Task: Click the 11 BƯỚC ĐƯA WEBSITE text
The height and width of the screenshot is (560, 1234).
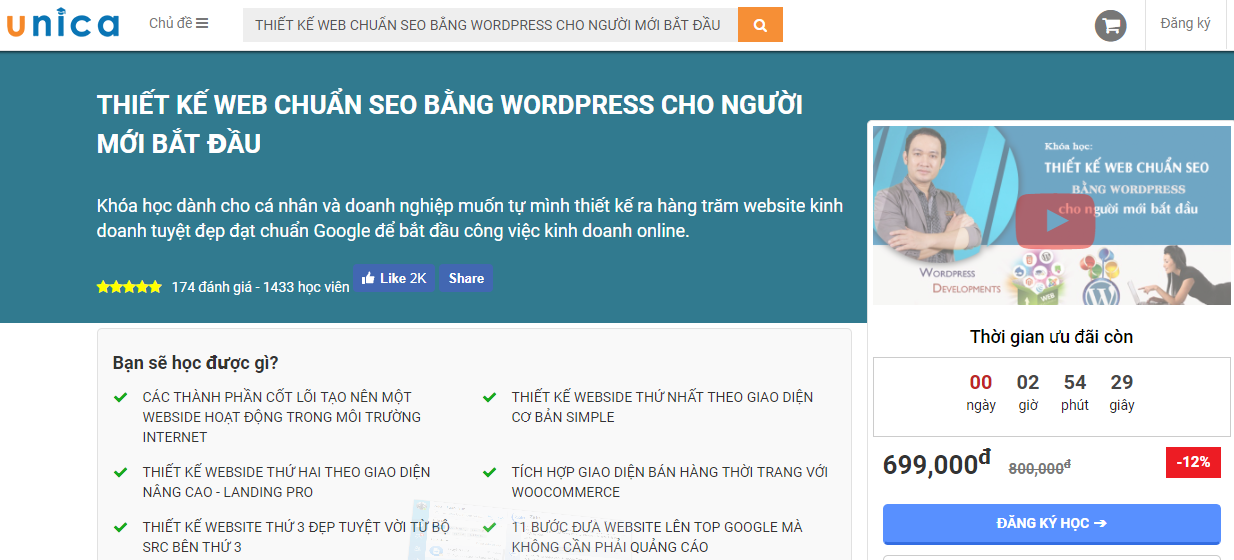Action: pos(657,537)
